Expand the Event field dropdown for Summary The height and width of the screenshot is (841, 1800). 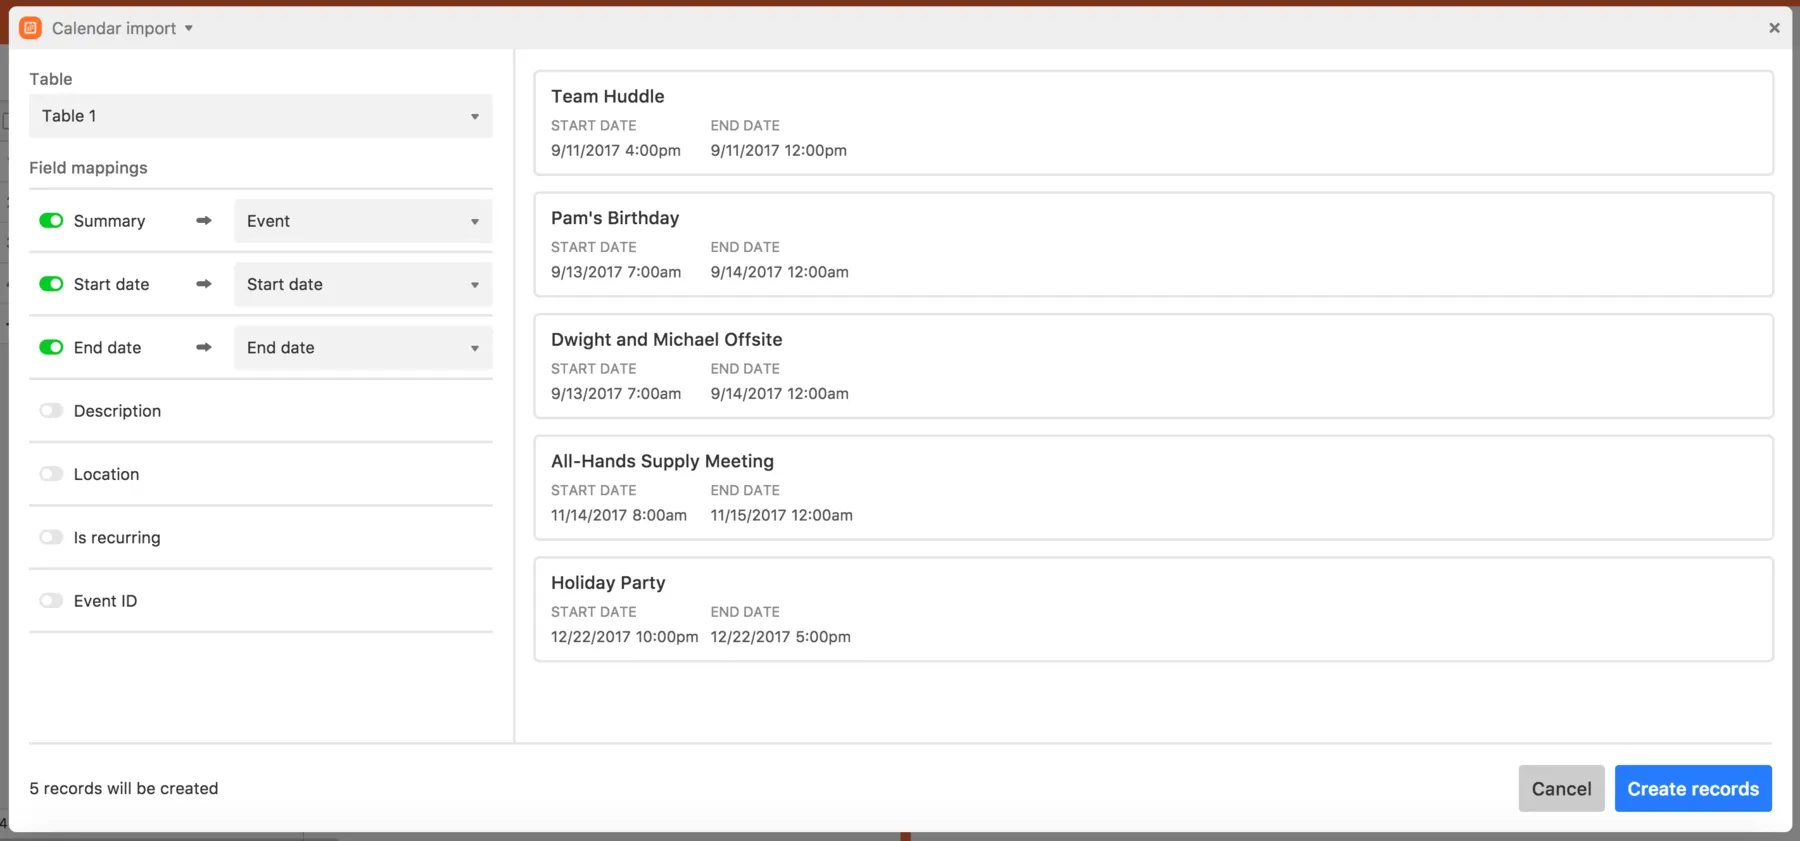point(363,221)
